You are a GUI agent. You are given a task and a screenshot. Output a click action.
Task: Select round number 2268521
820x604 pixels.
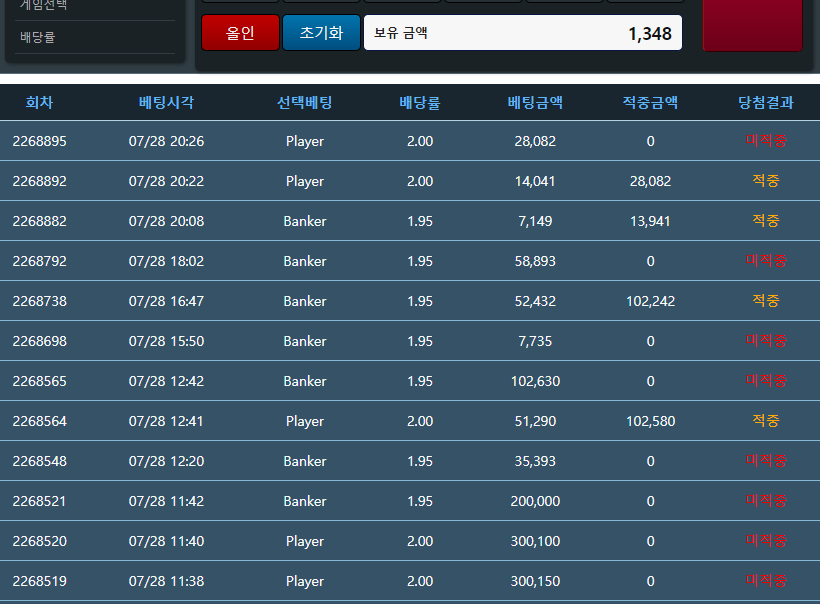(39, 501)
